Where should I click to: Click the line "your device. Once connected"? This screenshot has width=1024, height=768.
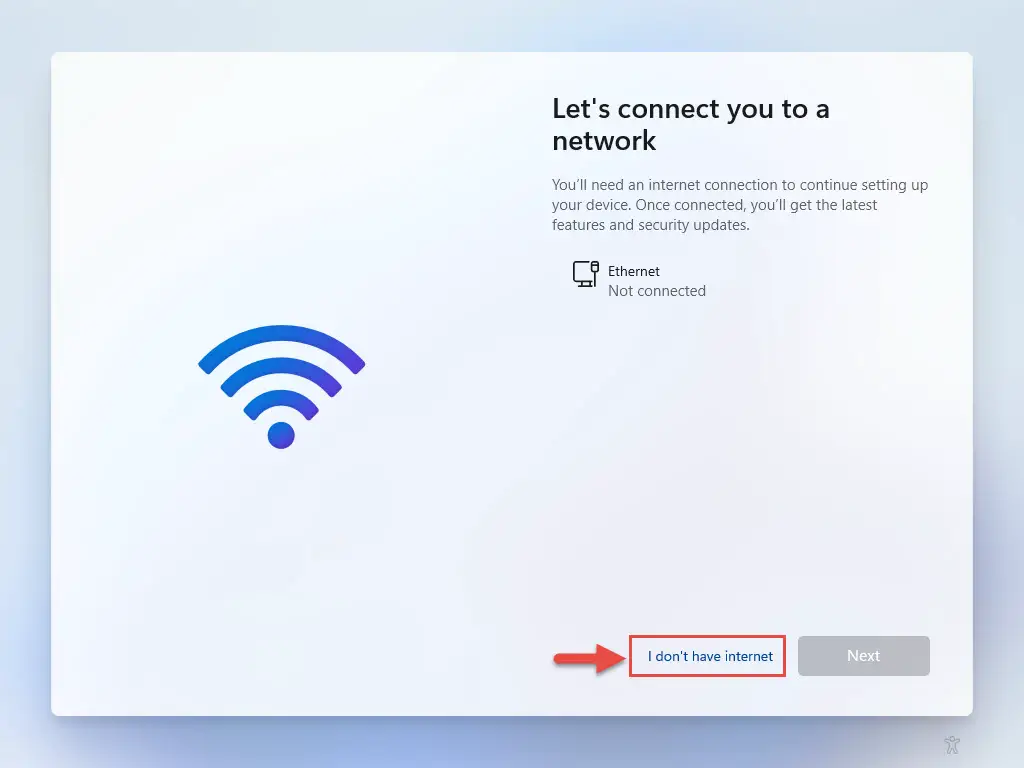(714, 205)
